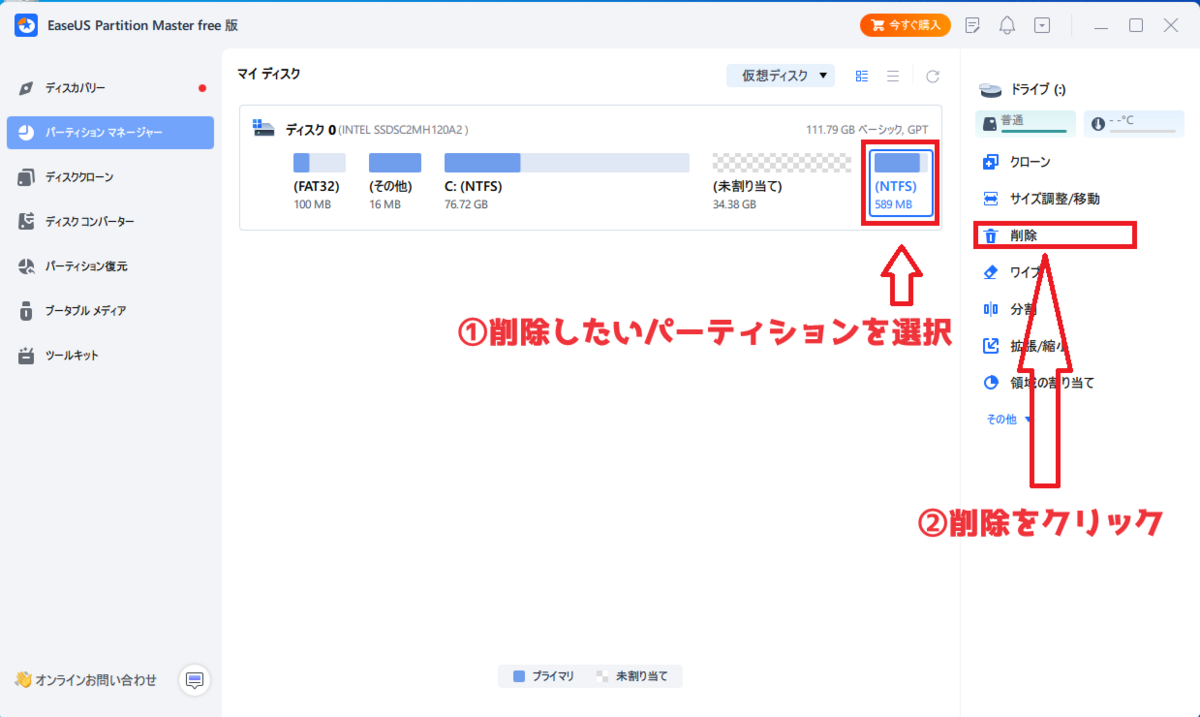Click the 領域の割り当て pie icon
This screenshot has height=717, width=1200.
tap(991, 383)
